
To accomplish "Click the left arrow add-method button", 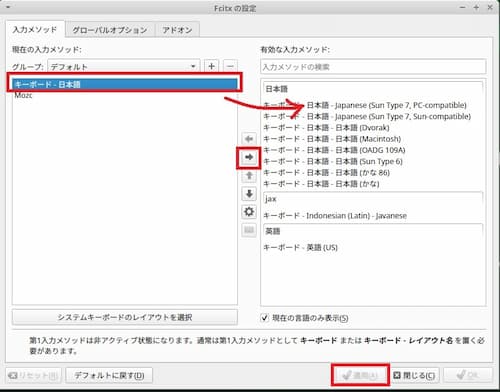I will pos(249,139).
